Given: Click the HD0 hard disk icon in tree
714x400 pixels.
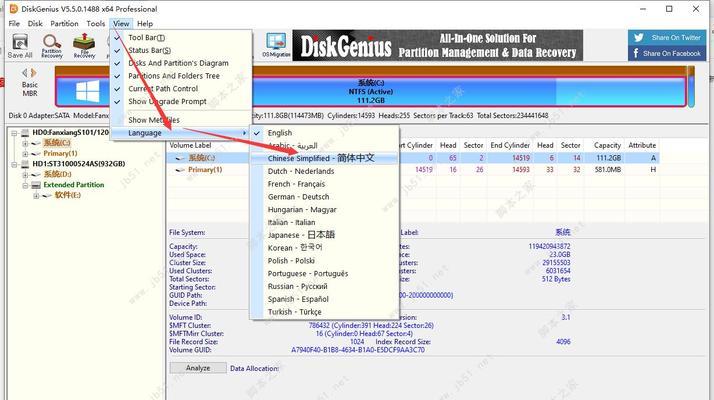Looking at the screenshot, I should 26,133.
